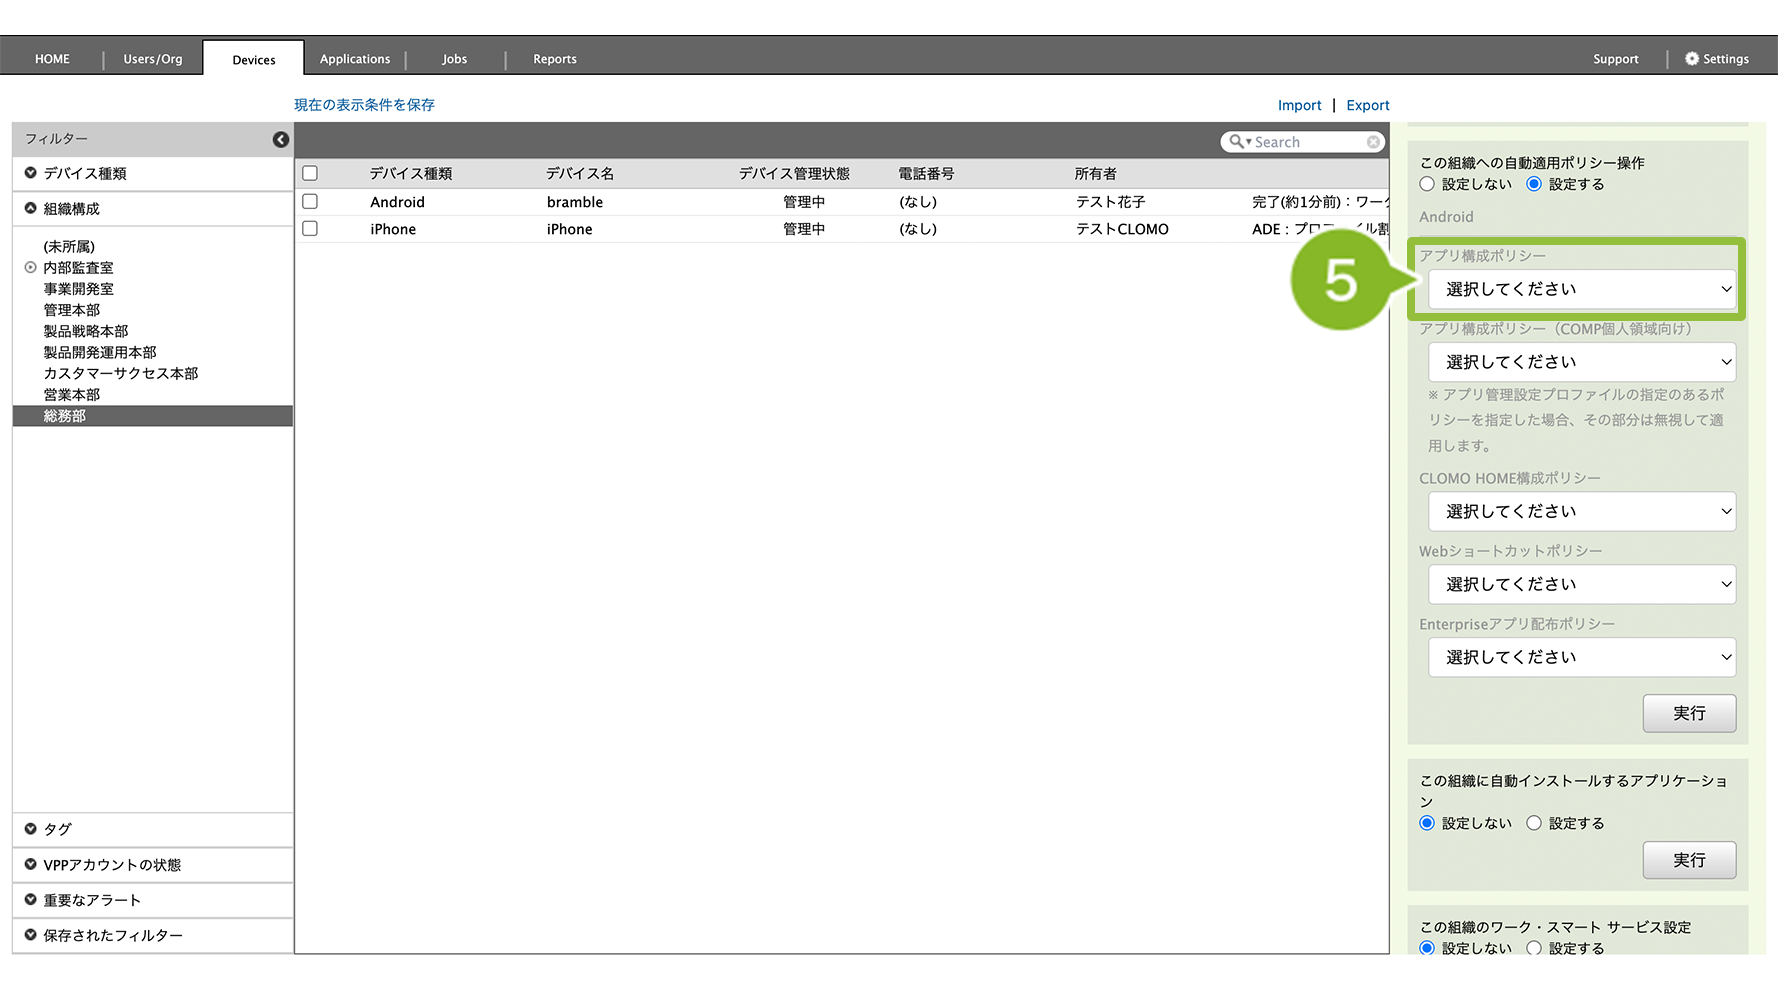The height and width of the screenshot is (1000, 1778).
Task: Expand the タグ filter section
Action: coord(31,829)
